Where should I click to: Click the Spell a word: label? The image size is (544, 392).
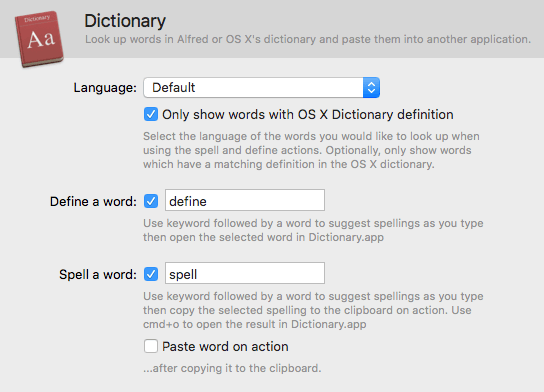(98, 274)
